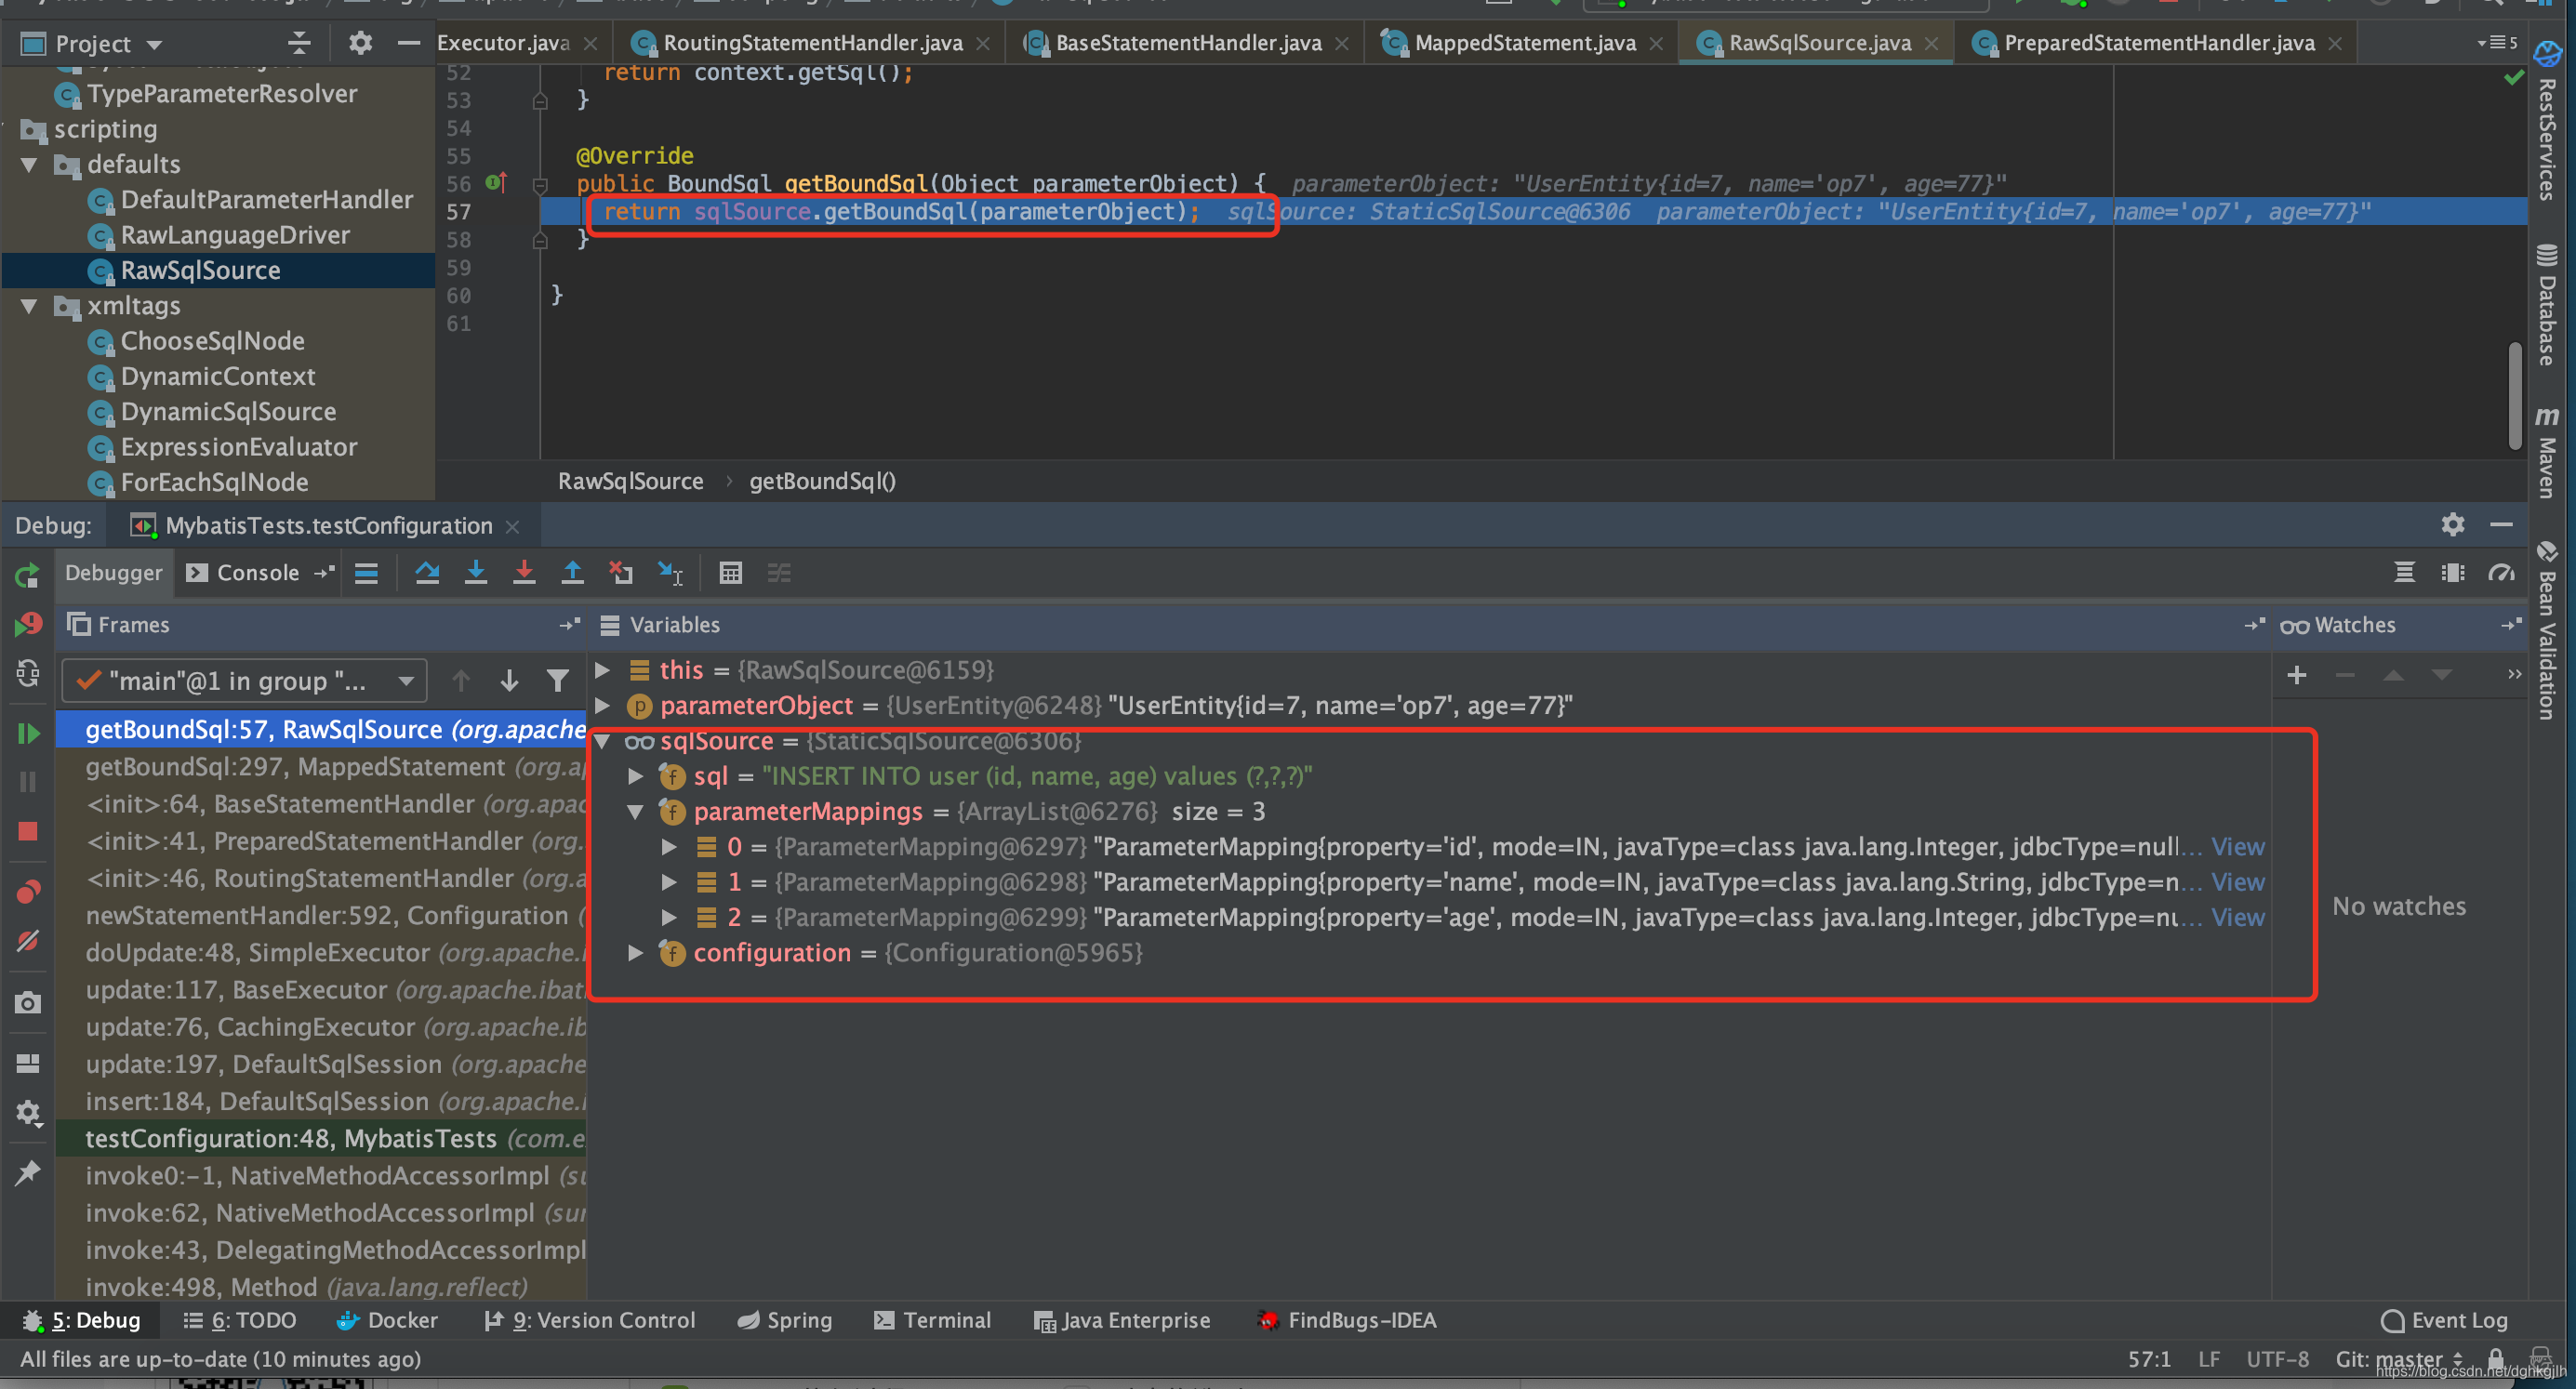The height and width of the screenshot is (1389, 2576).
Task: Open the thread selector dropdown "main"@1
Action: click(x=245, y=681)
